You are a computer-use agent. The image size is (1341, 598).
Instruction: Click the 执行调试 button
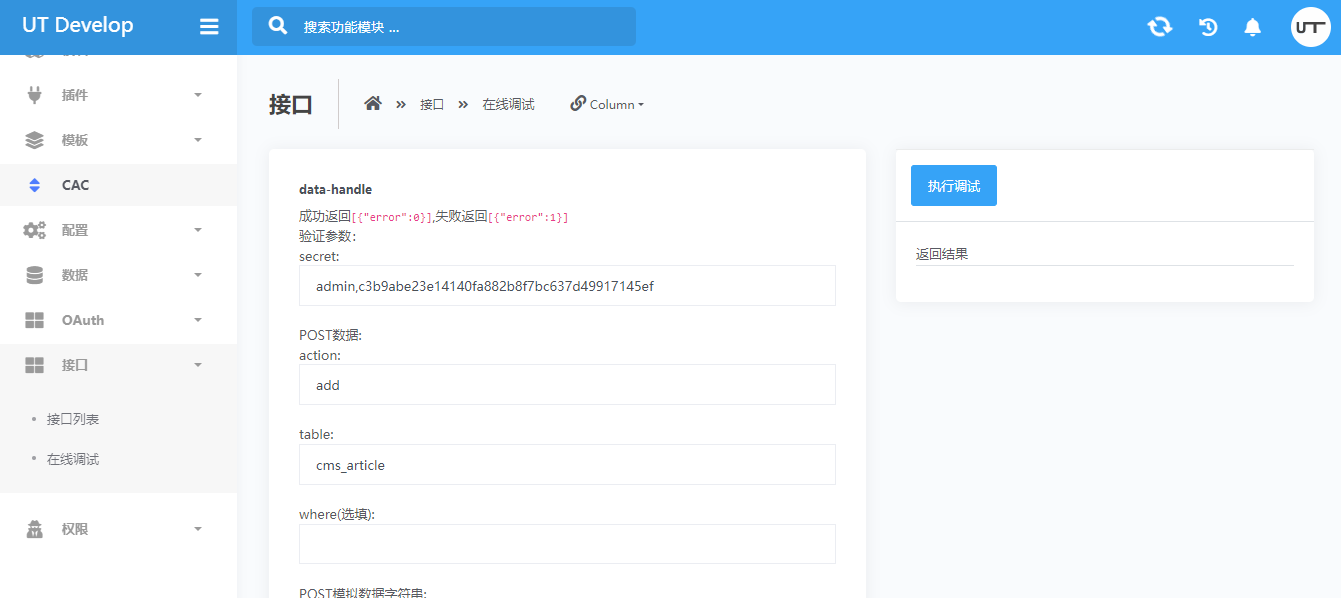953,186
